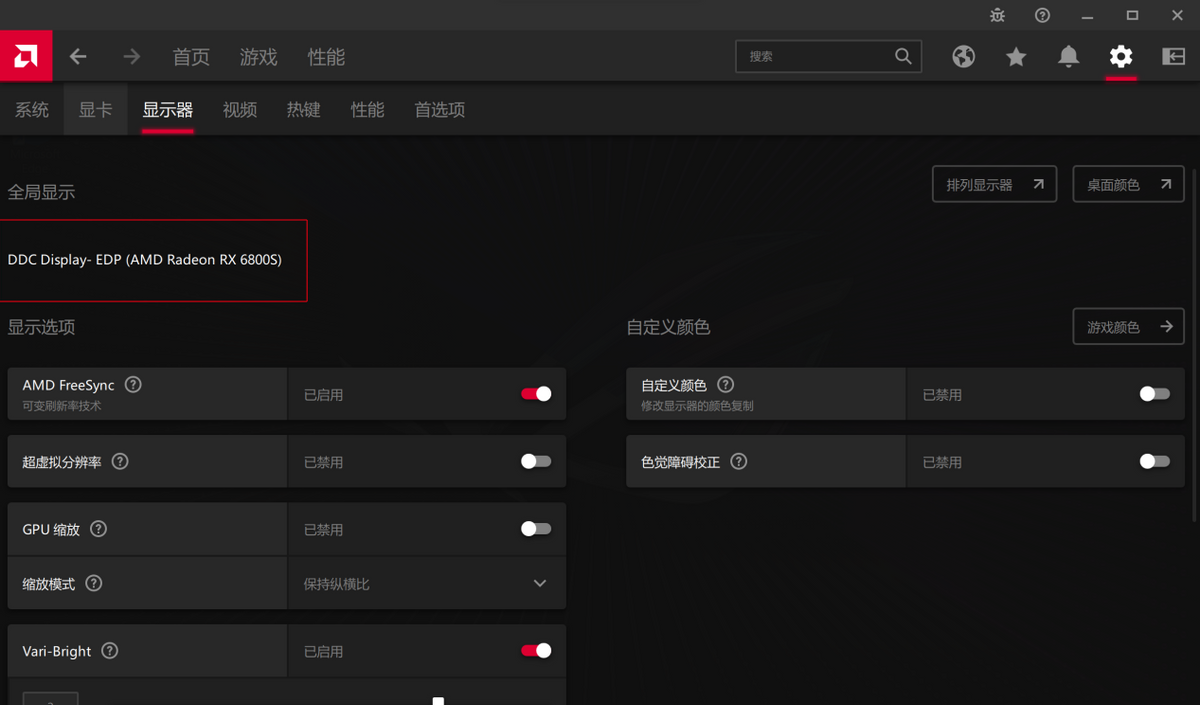Switch to the 热键 tab
Image resolution: width=1200 pixels, height=705 pixels.
[x=304, y=110]
